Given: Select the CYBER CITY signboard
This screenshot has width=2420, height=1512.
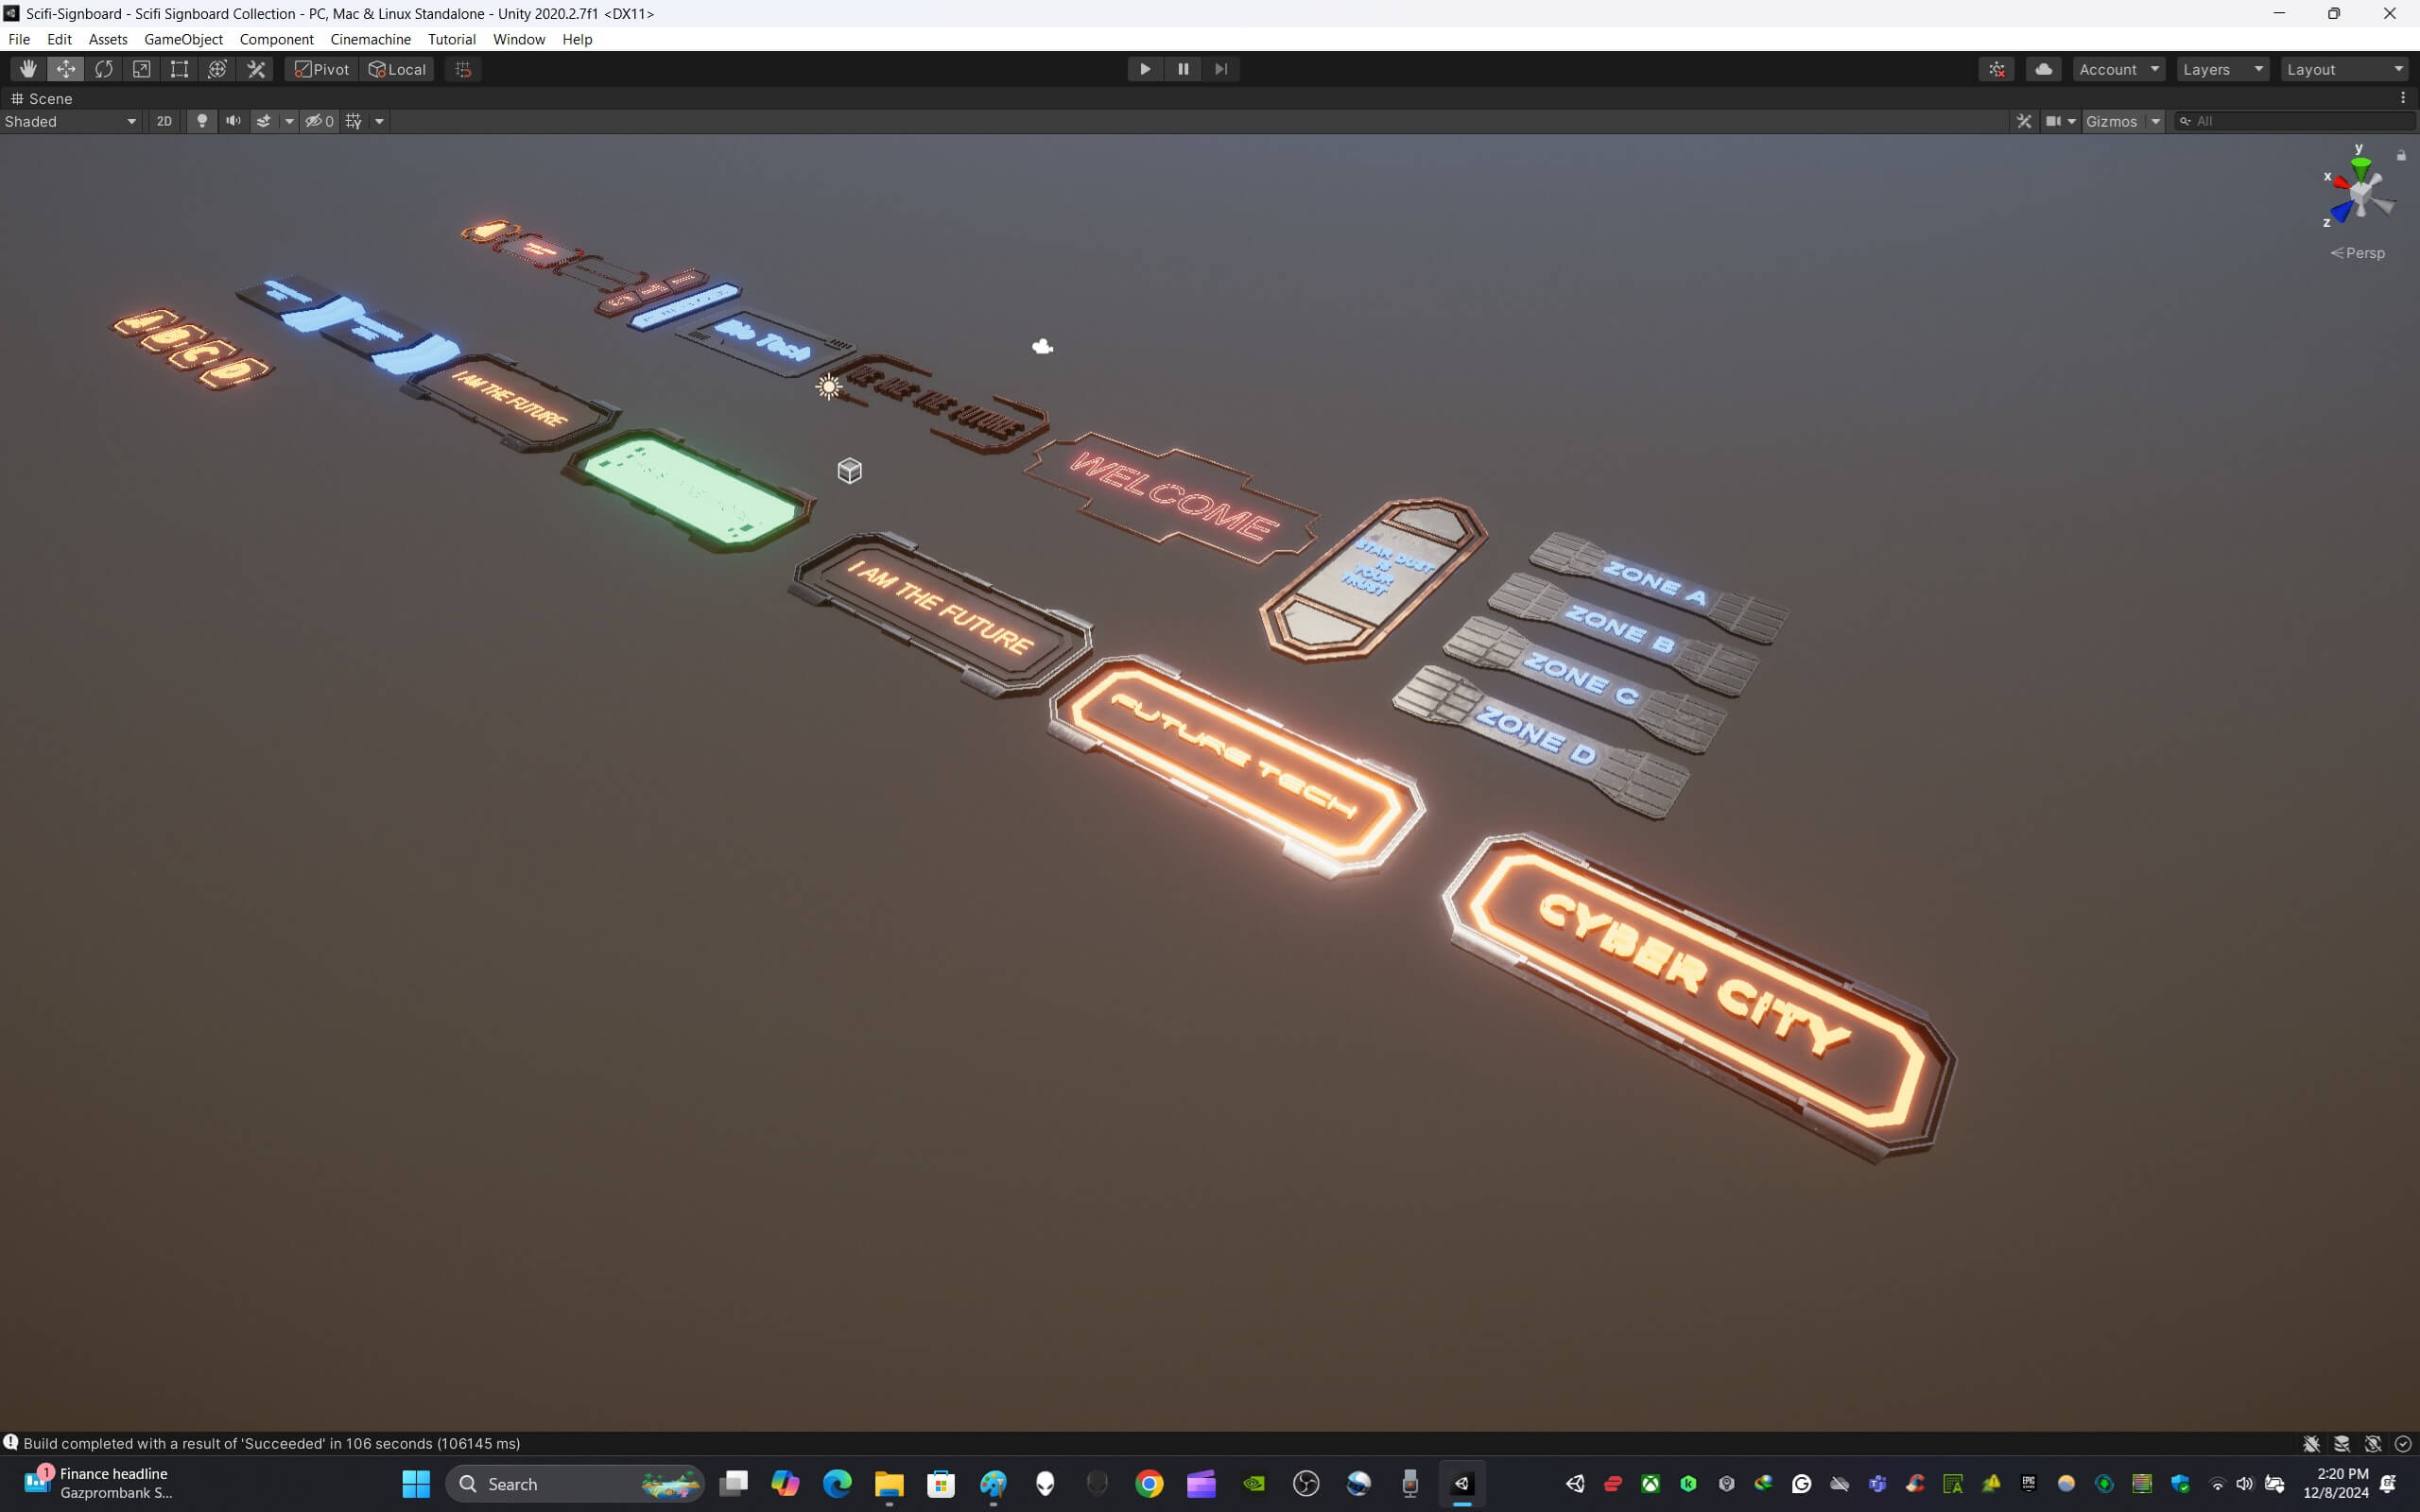Looking at the screenshot, I should click(x=1698, y=998).
